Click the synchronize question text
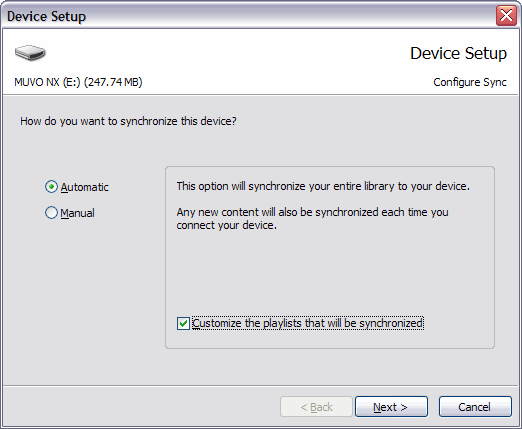The width and height of the screenshot is (522, 429). [x=128, y=121]
